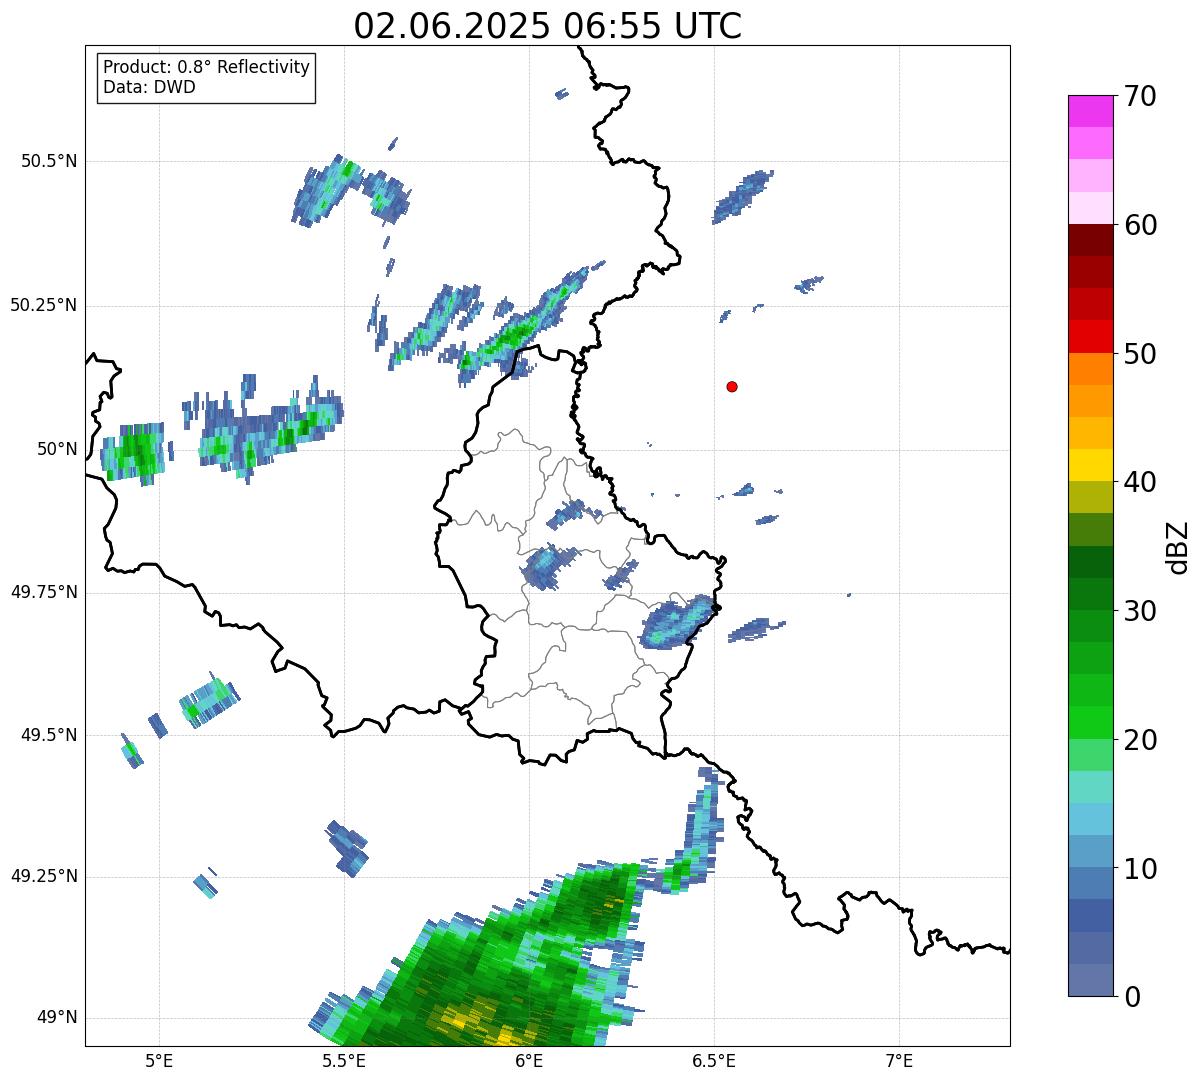Click the Data: DWD label
1202x1081 pixels.
click(x=149, y=87)
